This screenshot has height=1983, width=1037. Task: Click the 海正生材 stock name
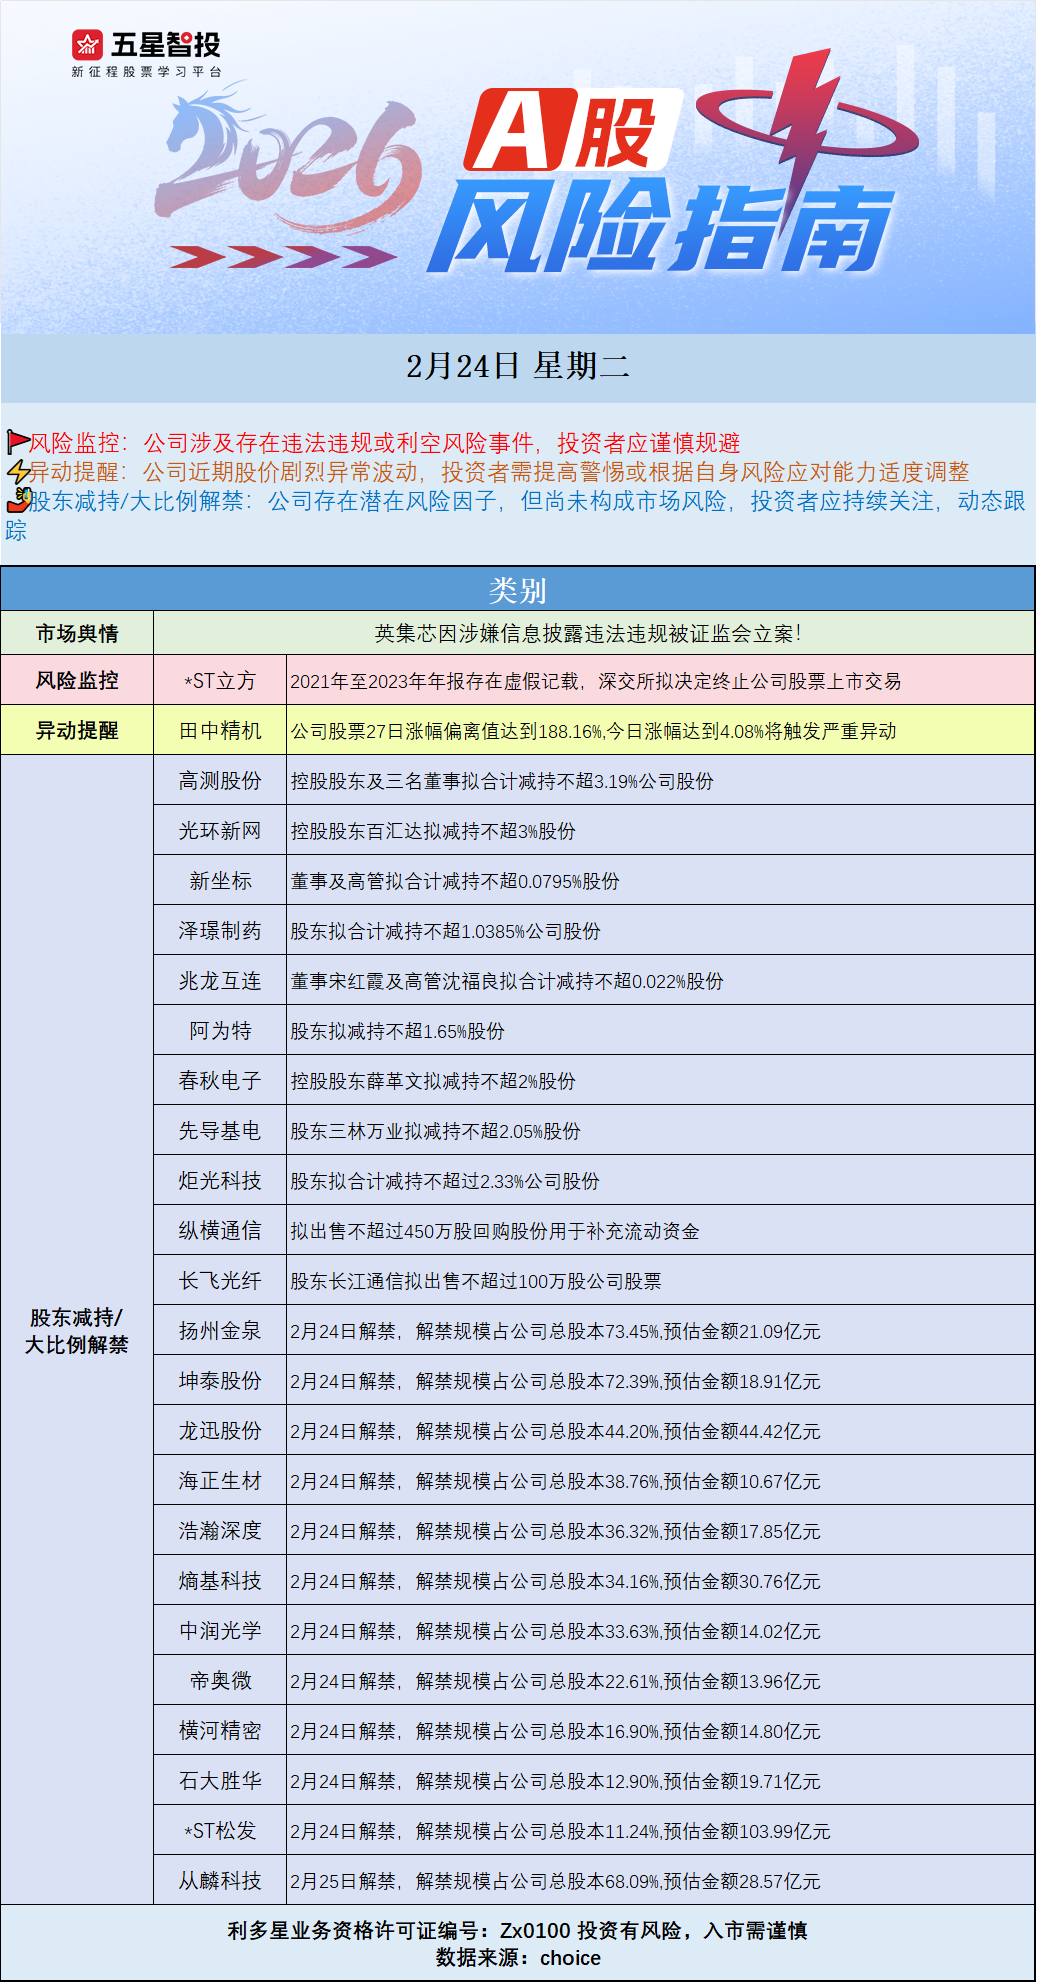[220, 1481]
